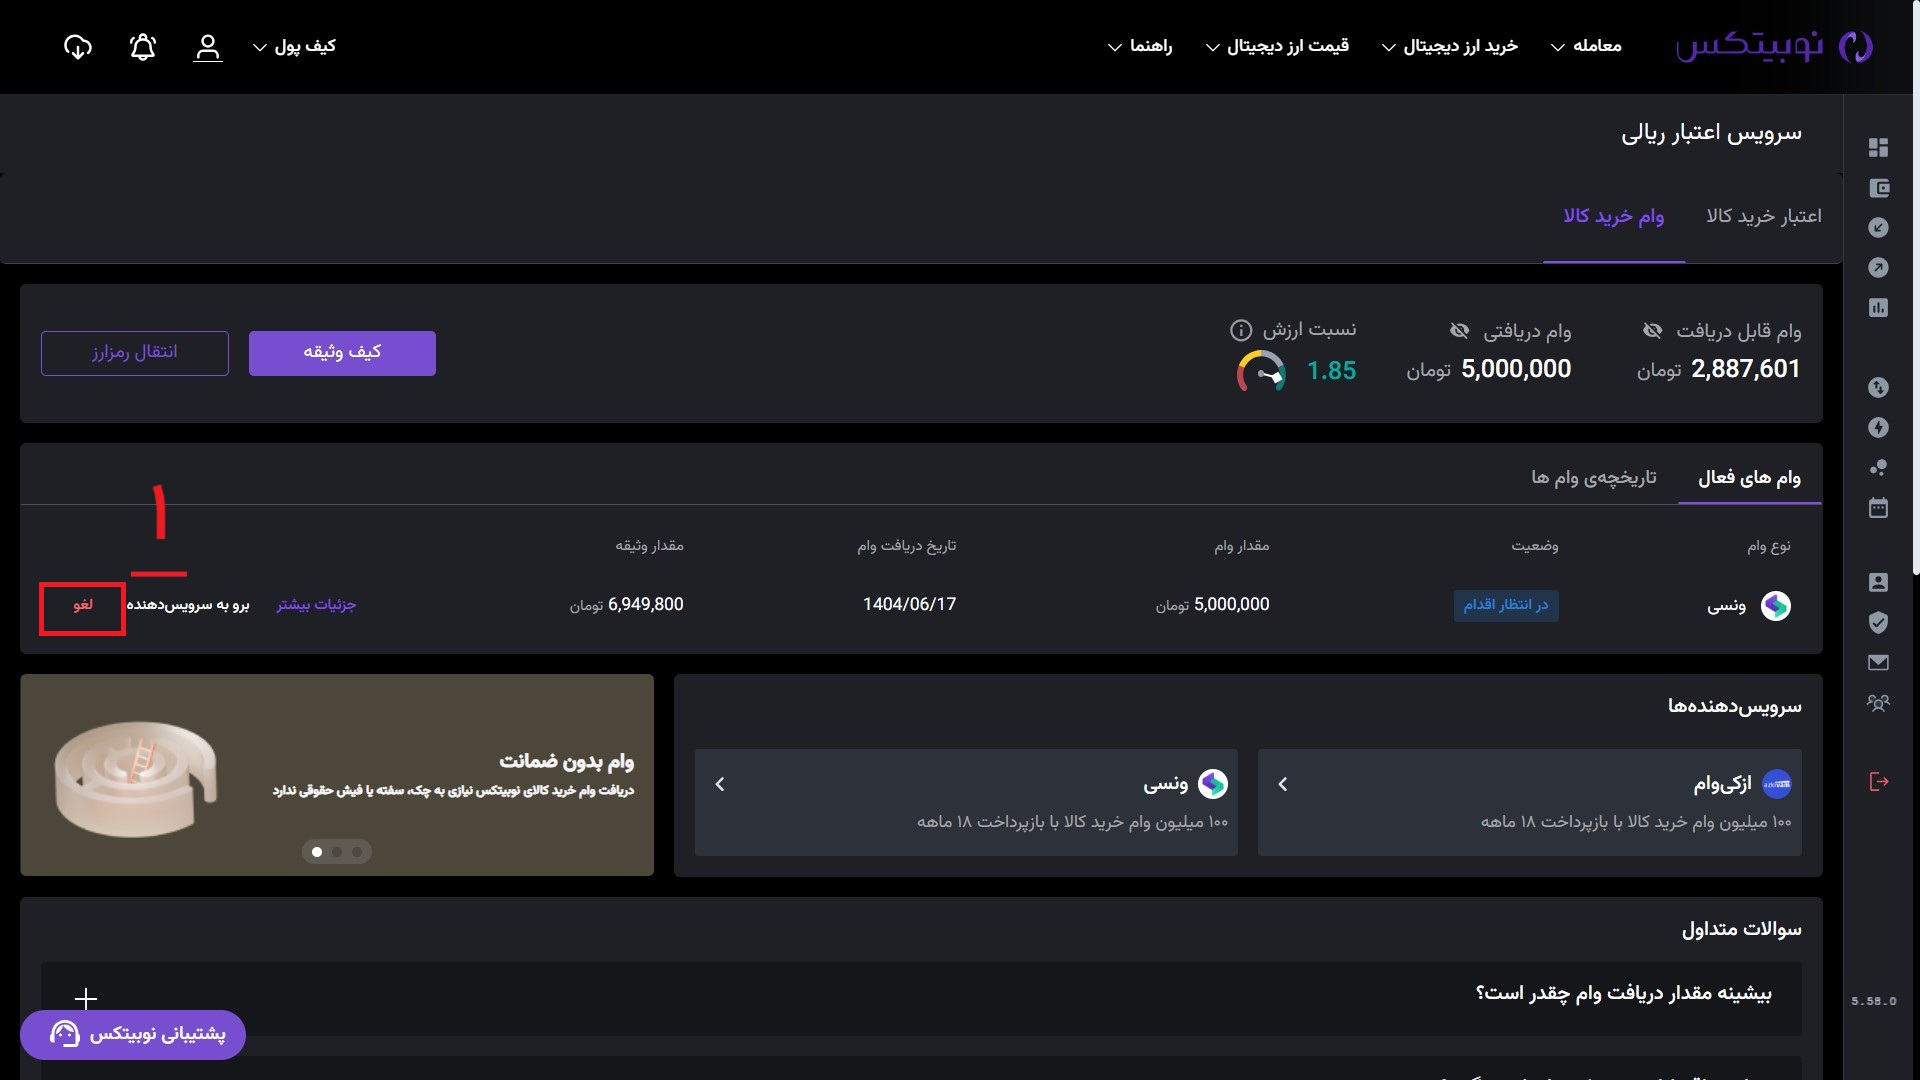Click the wallet icon in sidebar
The height and width of the screenshot is (1080, 1920).
(1878, 188)
